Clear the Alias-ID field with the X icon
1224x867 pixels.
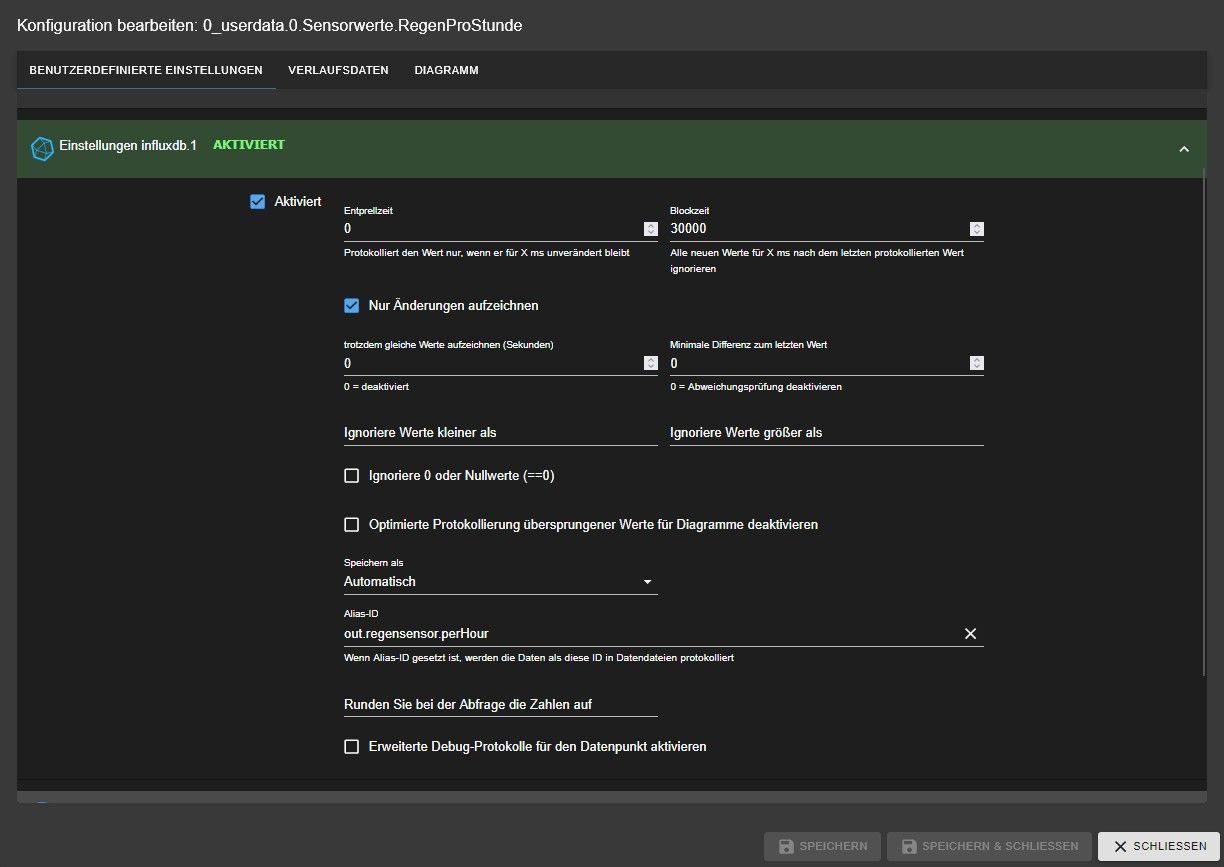(970, 634)
